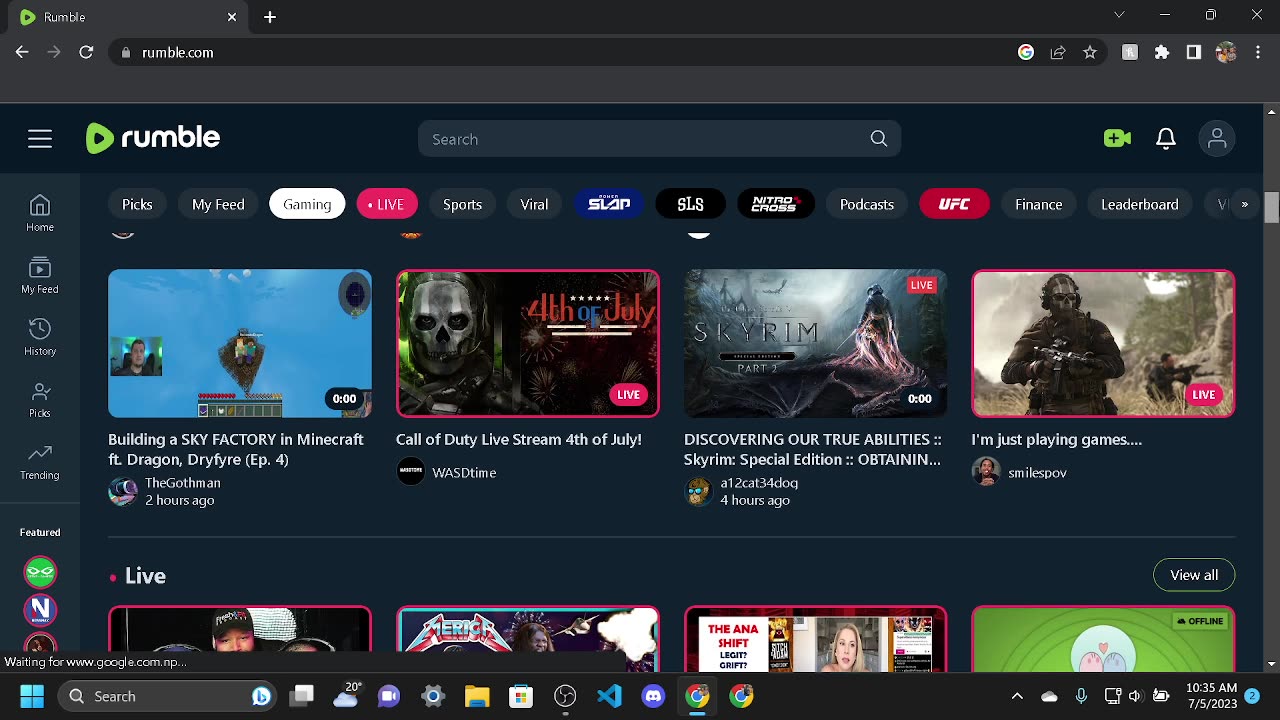Select the SLS category chip
The image size is (1280, 720).
point(690,204)
